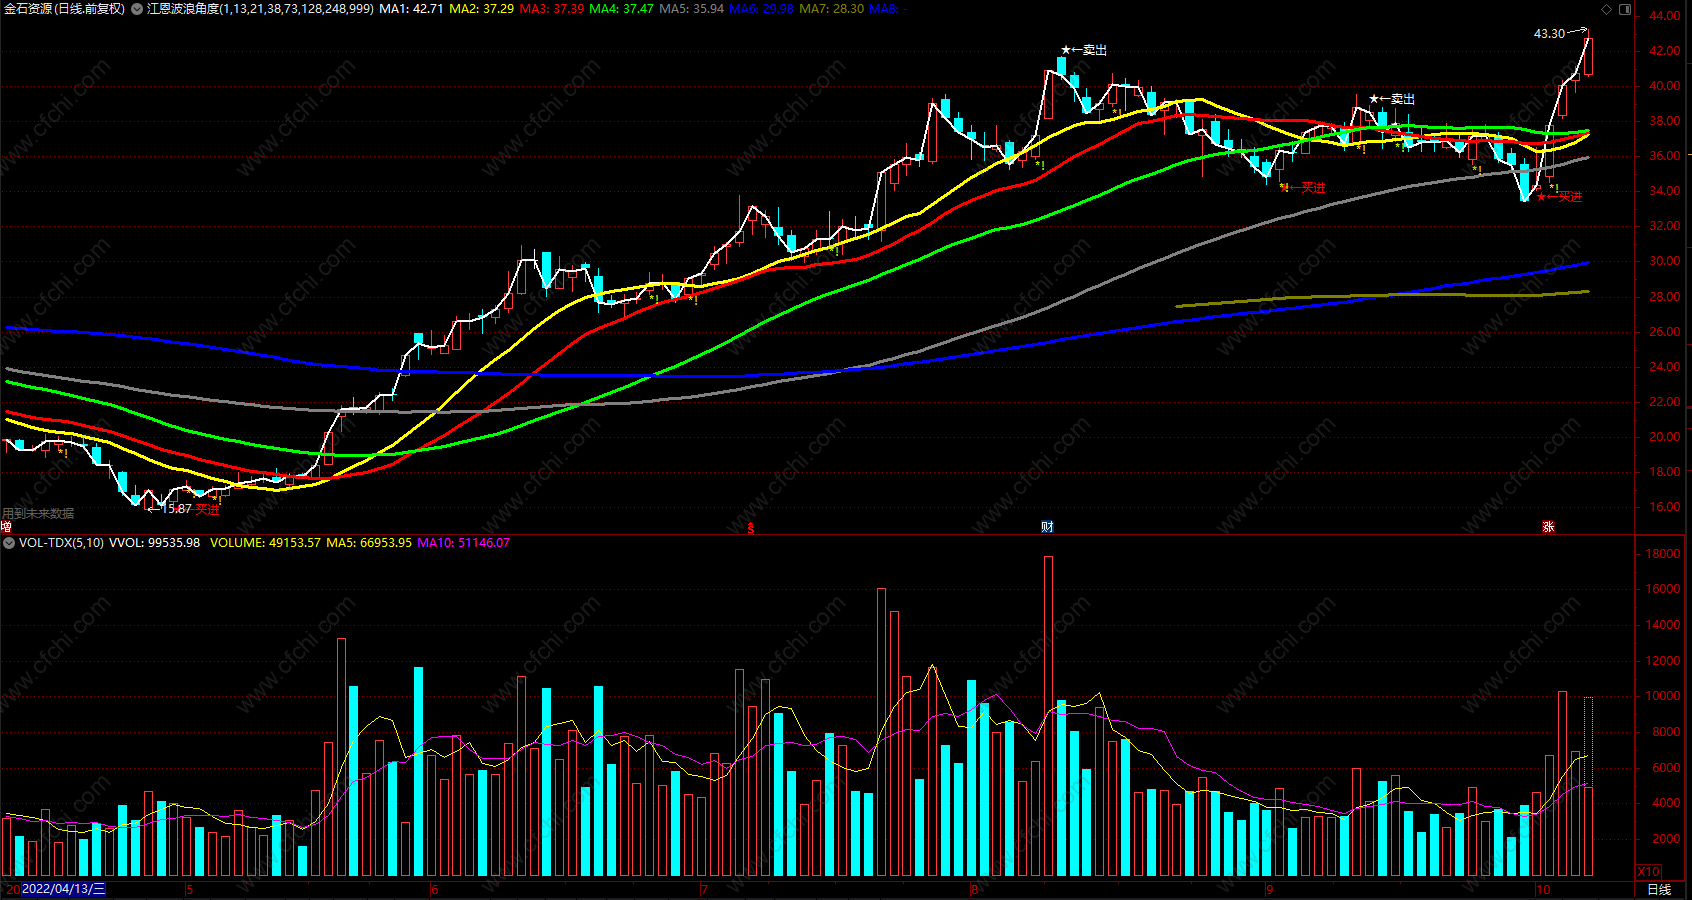Click the month 10 label on time axis
1692x900 pixels.
coord(1543,889)
